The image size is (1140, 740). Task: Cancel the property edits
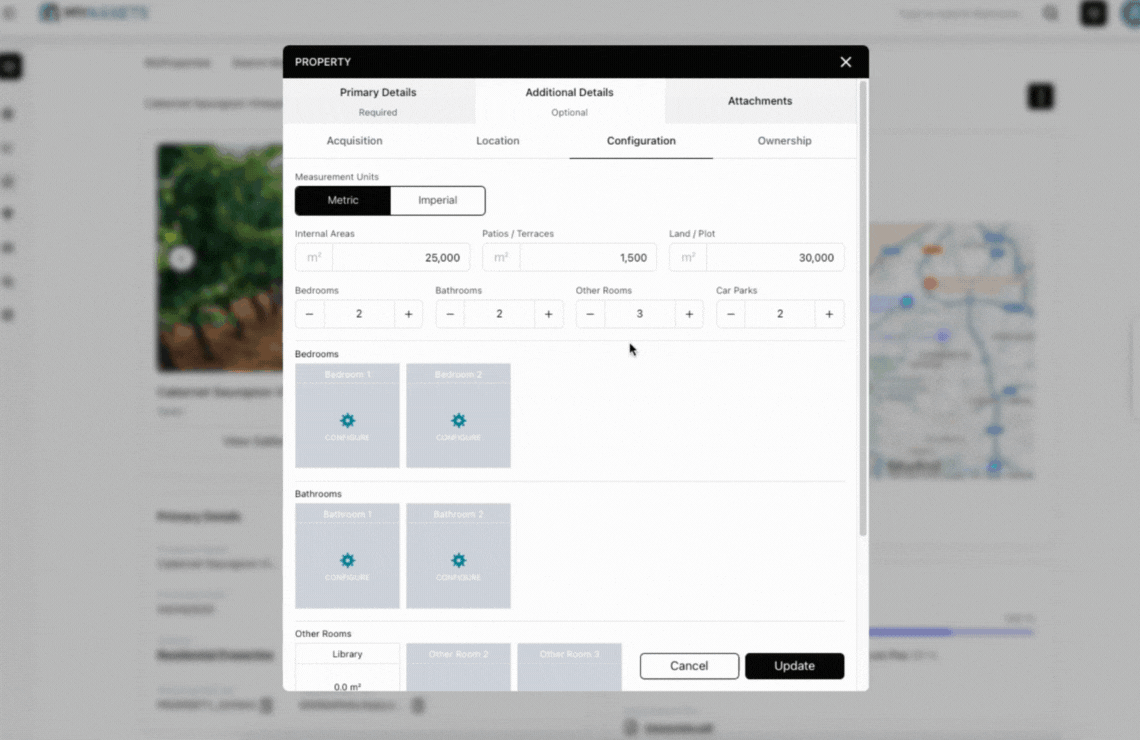click(689, 665)
